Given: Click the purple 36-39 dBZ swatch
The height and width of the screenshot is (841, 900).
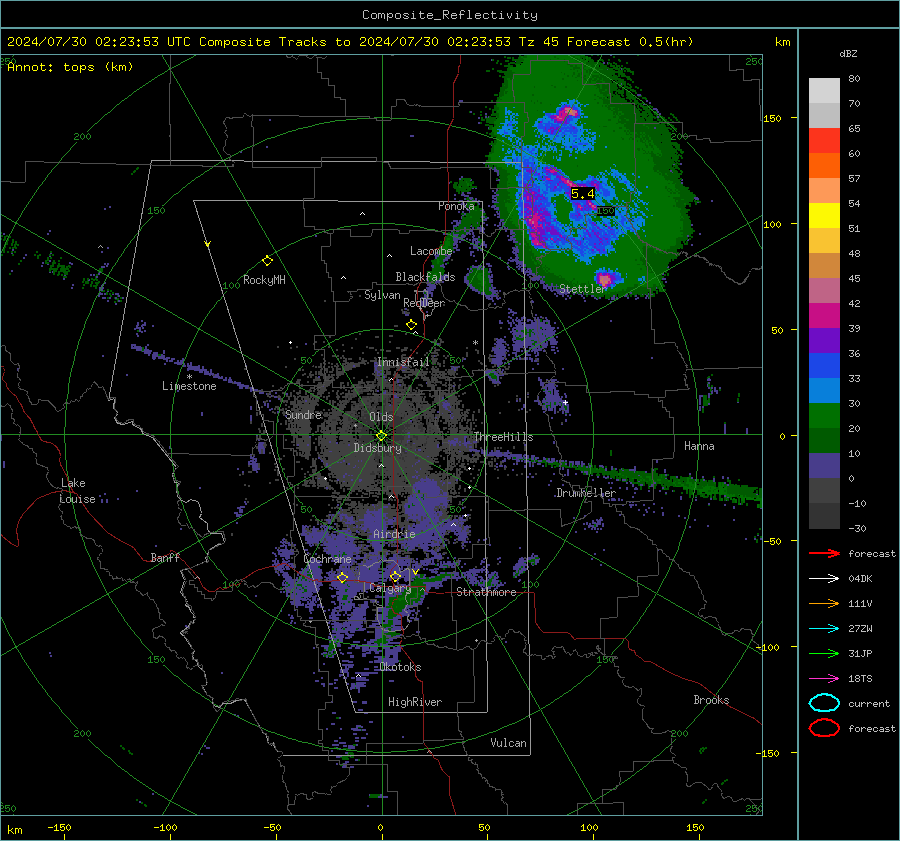Looking at the screenshot, I should tap(824, 341).
